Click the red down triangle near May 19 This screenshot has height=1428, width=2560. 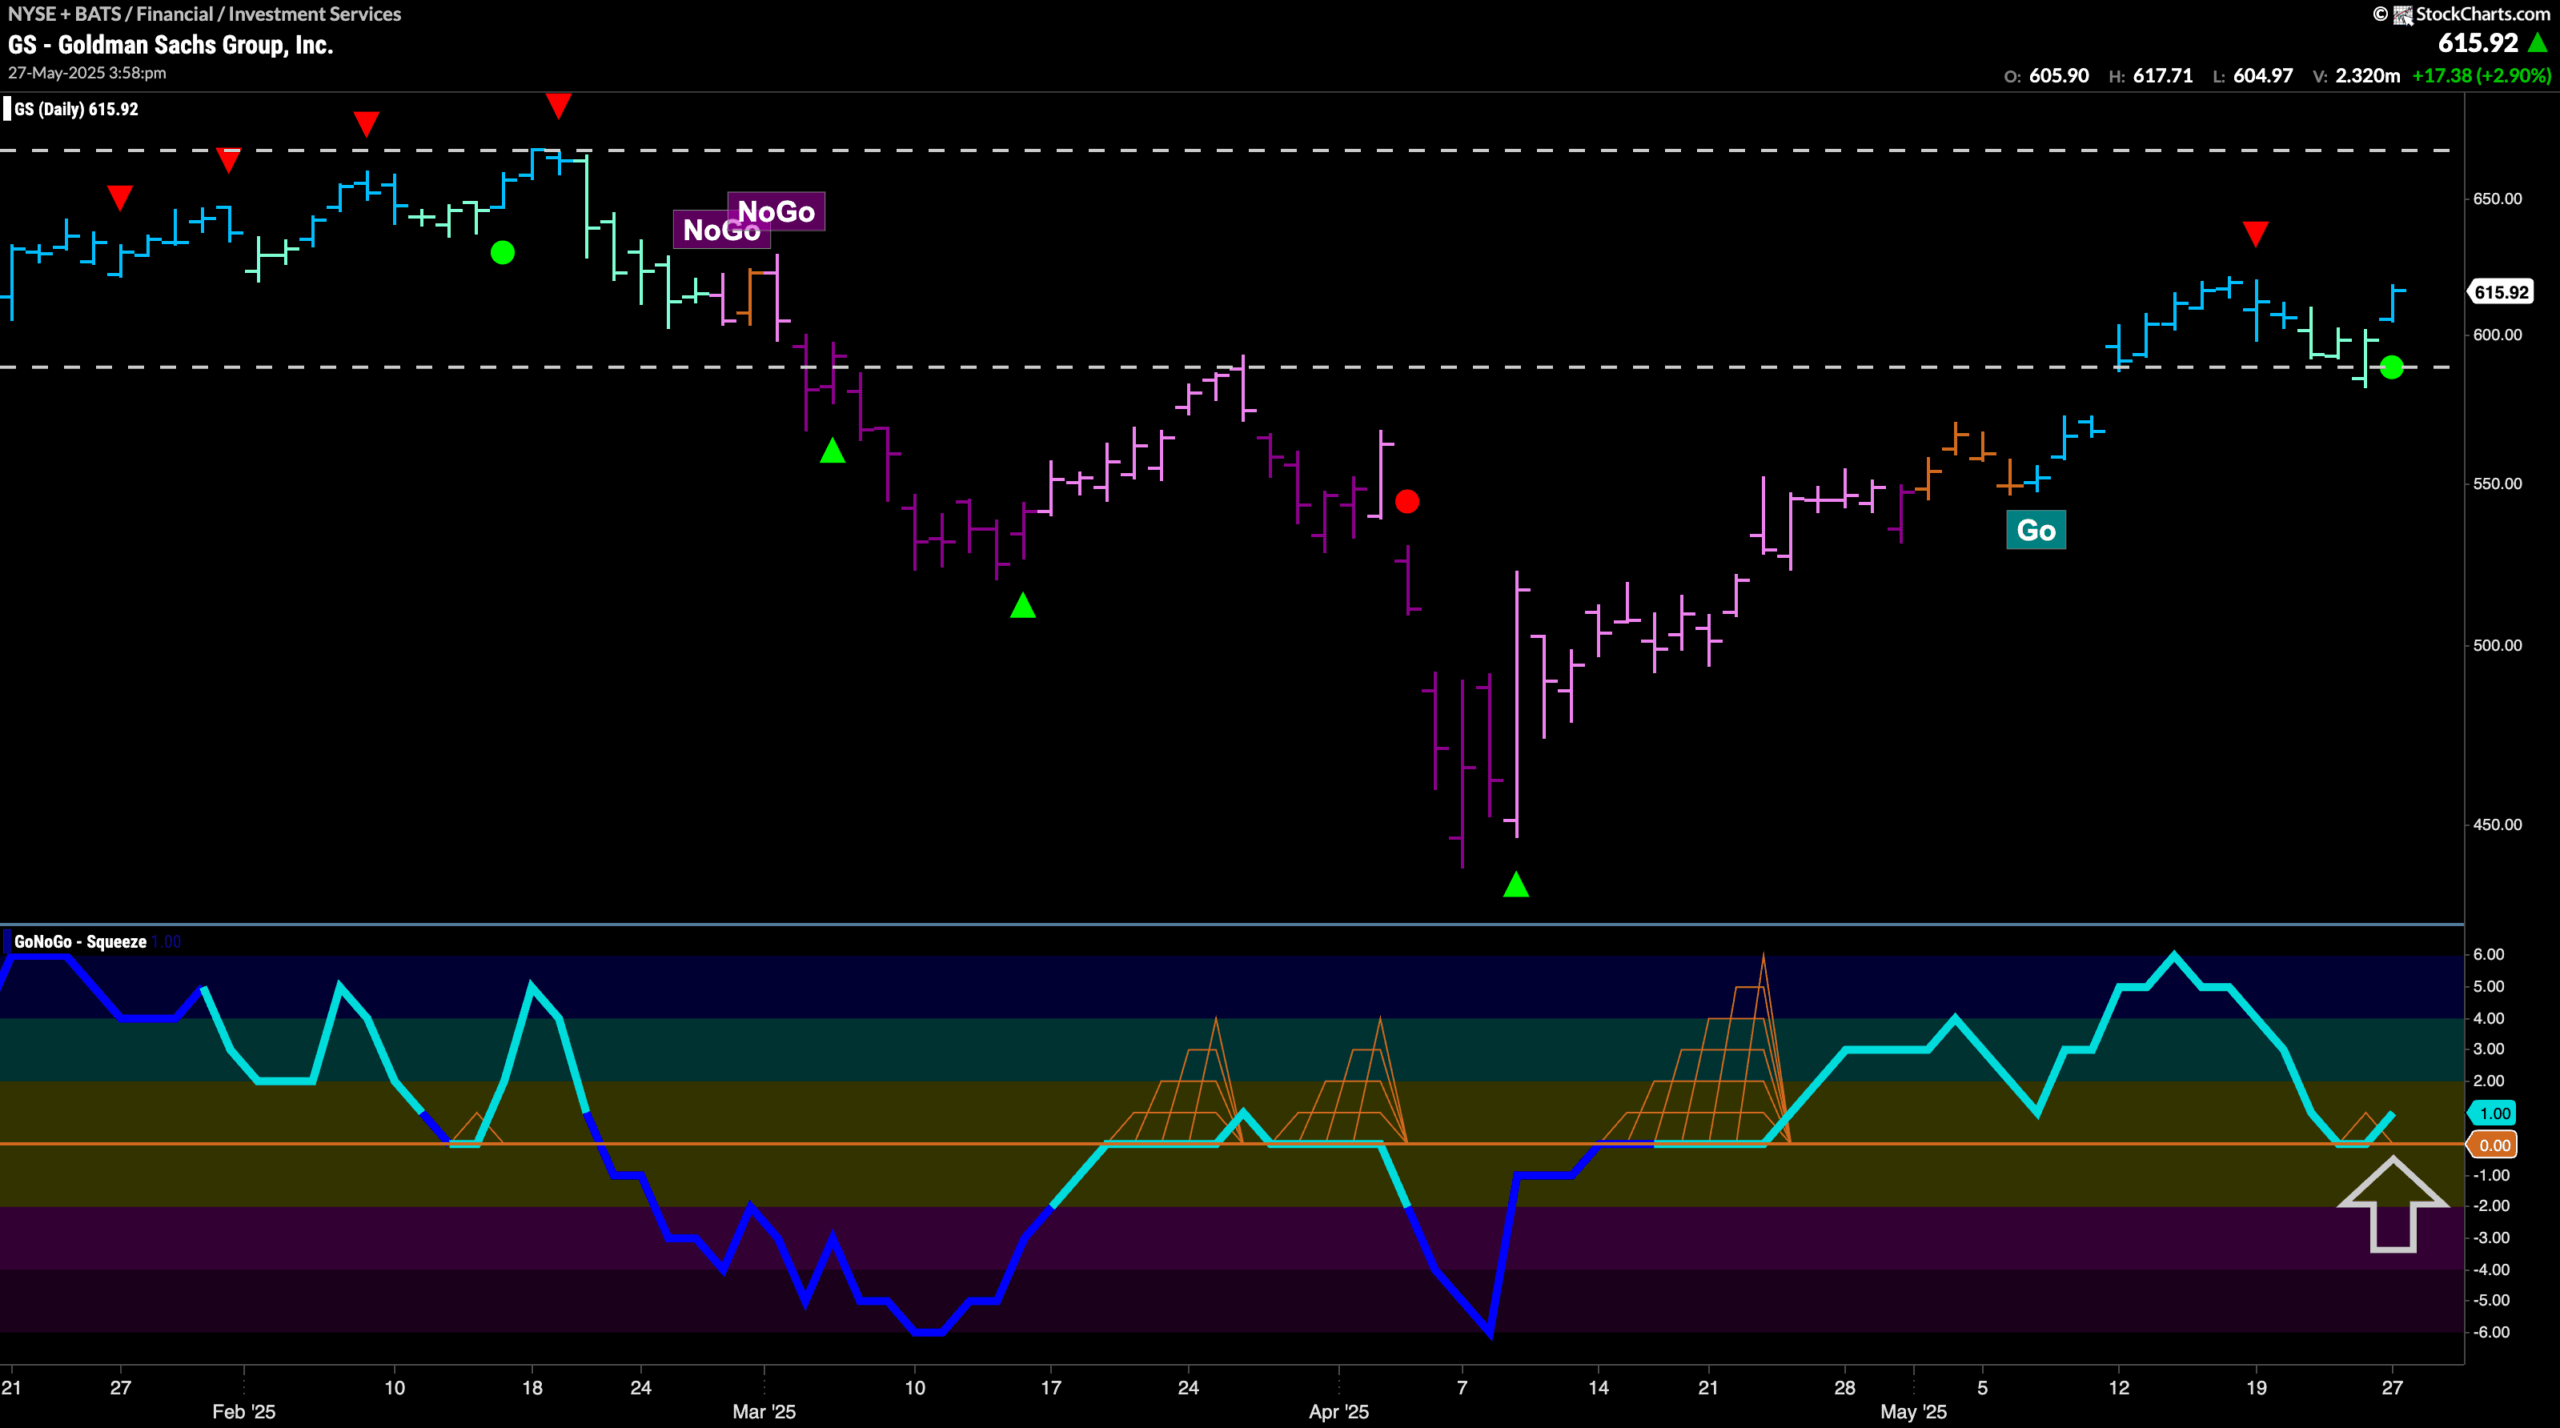(2255, 234)
